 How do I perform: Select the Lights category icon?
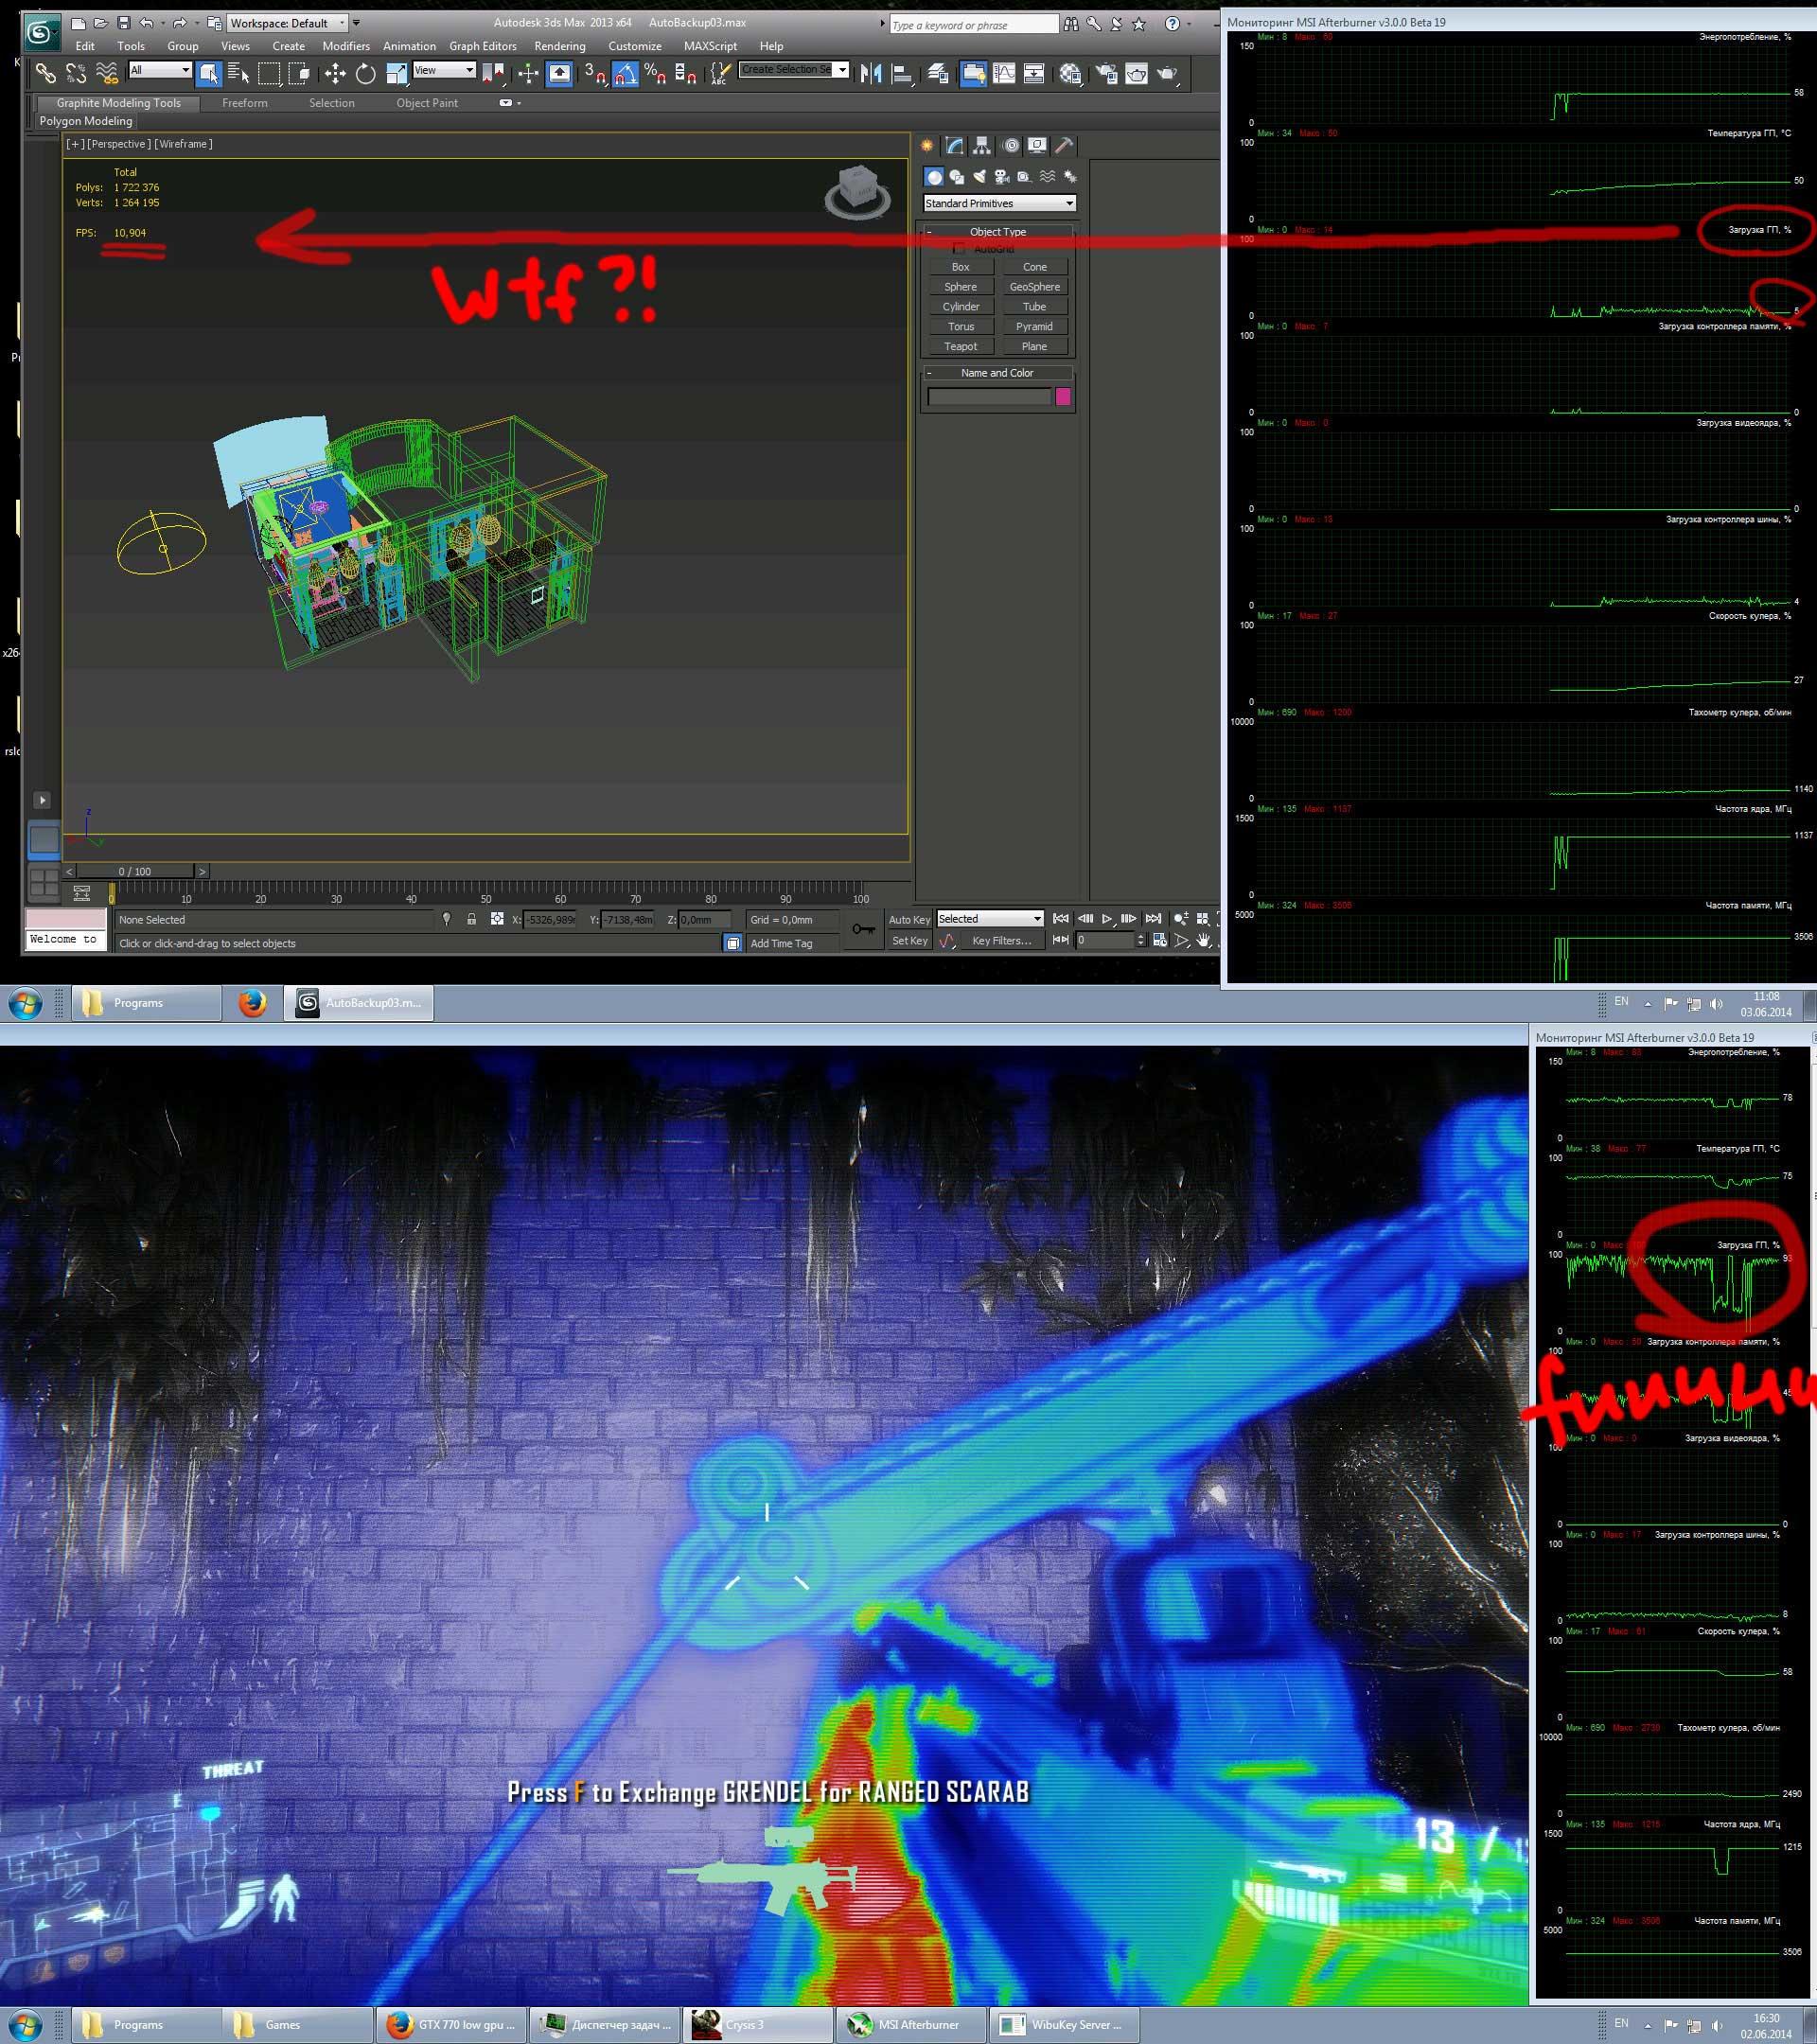pos(979,177)
